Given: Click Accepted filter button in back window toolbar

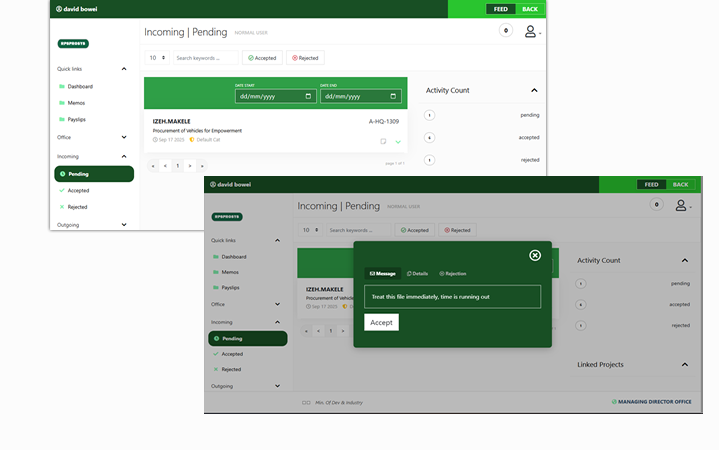Looking at the screenshot, I should point(262,58).
